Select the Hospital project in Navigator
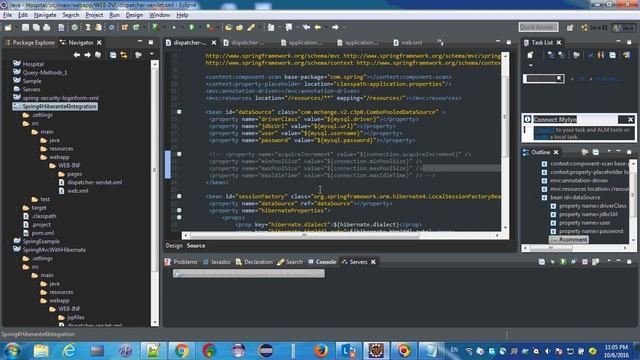Viewport: 640px width, 360px height. click(x=33, y=64)
